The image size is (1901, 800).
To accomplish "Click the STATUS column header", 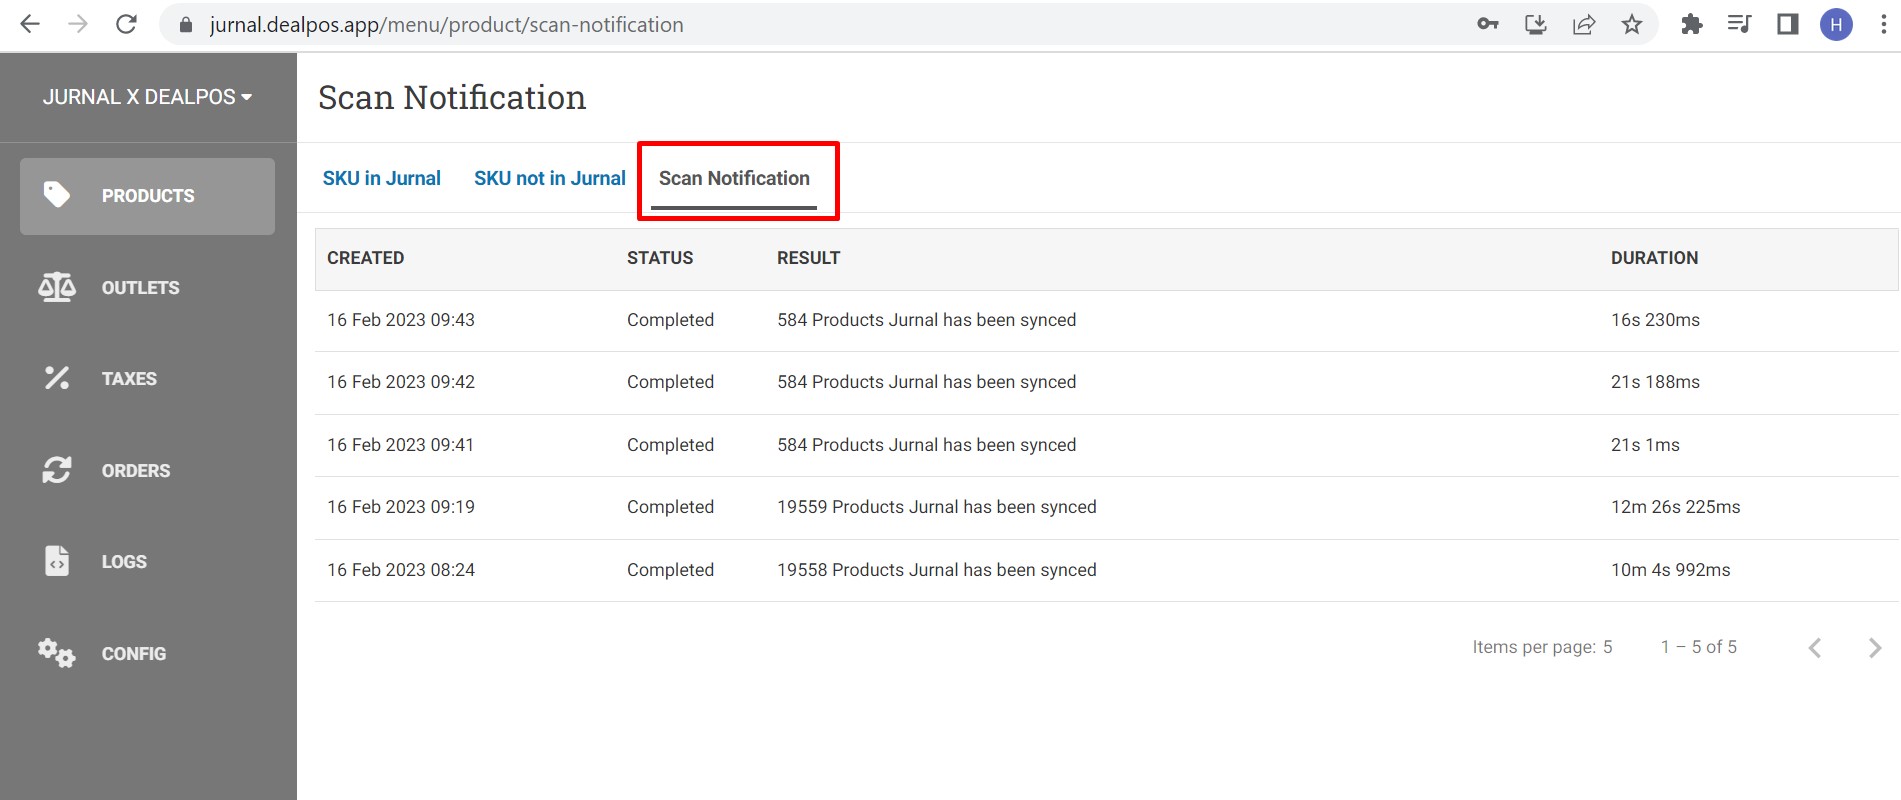I will point(660,258).
